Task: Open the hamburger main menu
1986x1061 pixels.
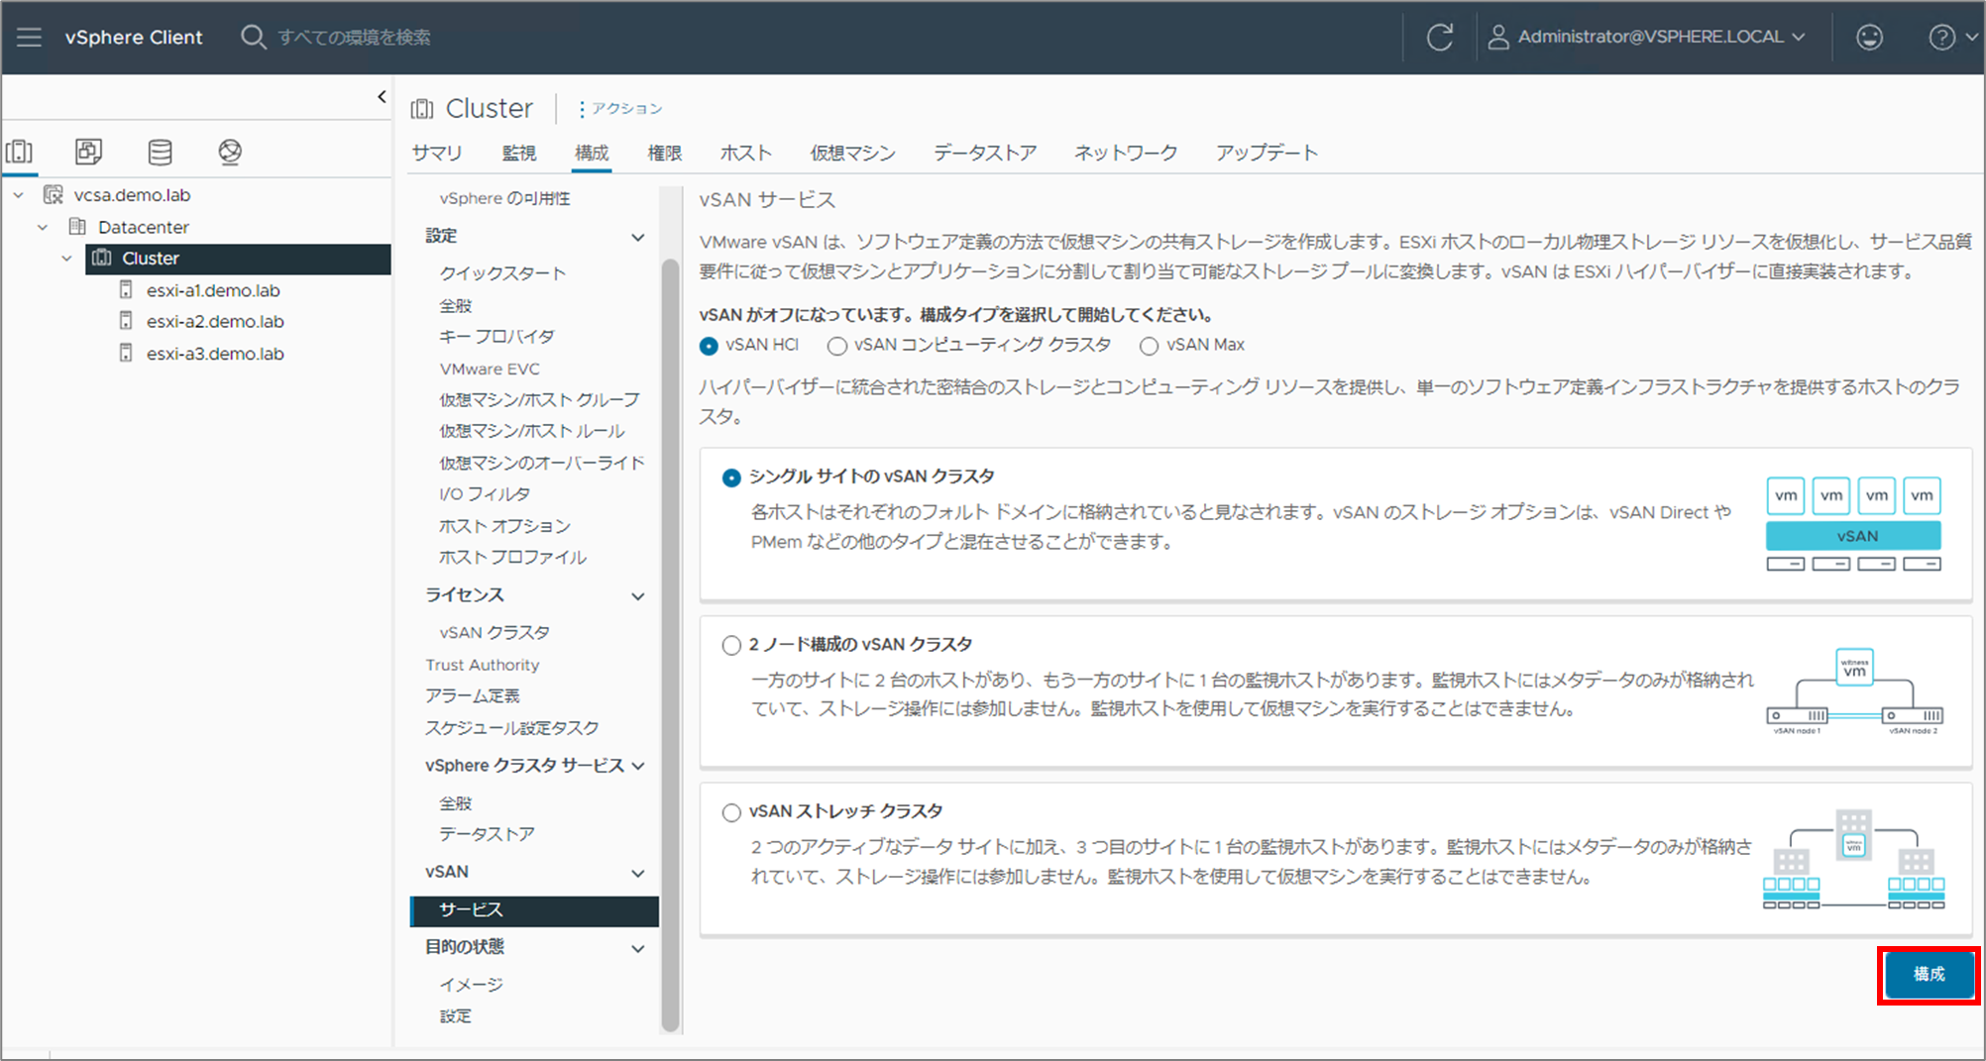Action: (29, 37)
